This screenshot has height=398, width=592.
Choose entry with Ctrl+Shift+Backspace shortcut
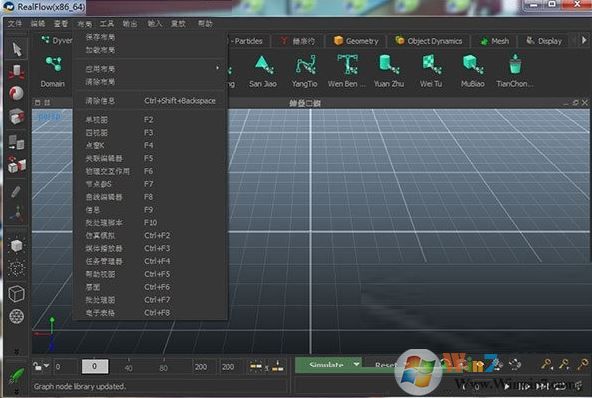[x=151, y=100]
